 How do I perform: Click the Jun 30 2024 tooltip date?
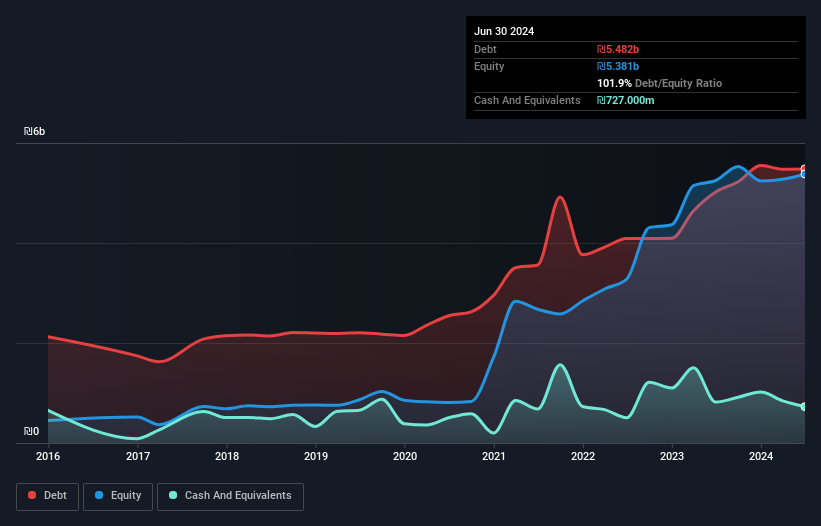(504, 31)
